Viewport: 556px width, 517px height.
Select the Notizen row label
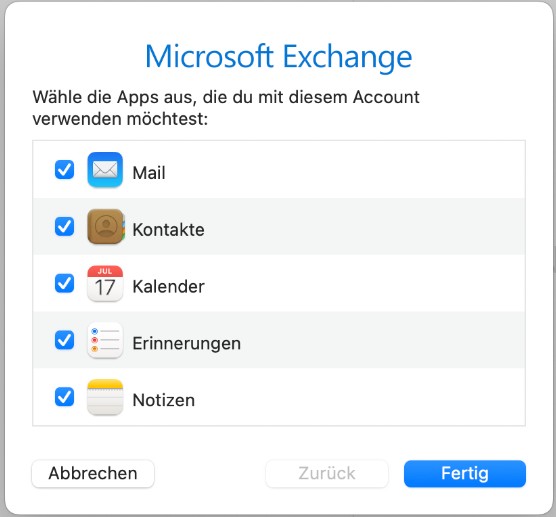click(163, 400)
